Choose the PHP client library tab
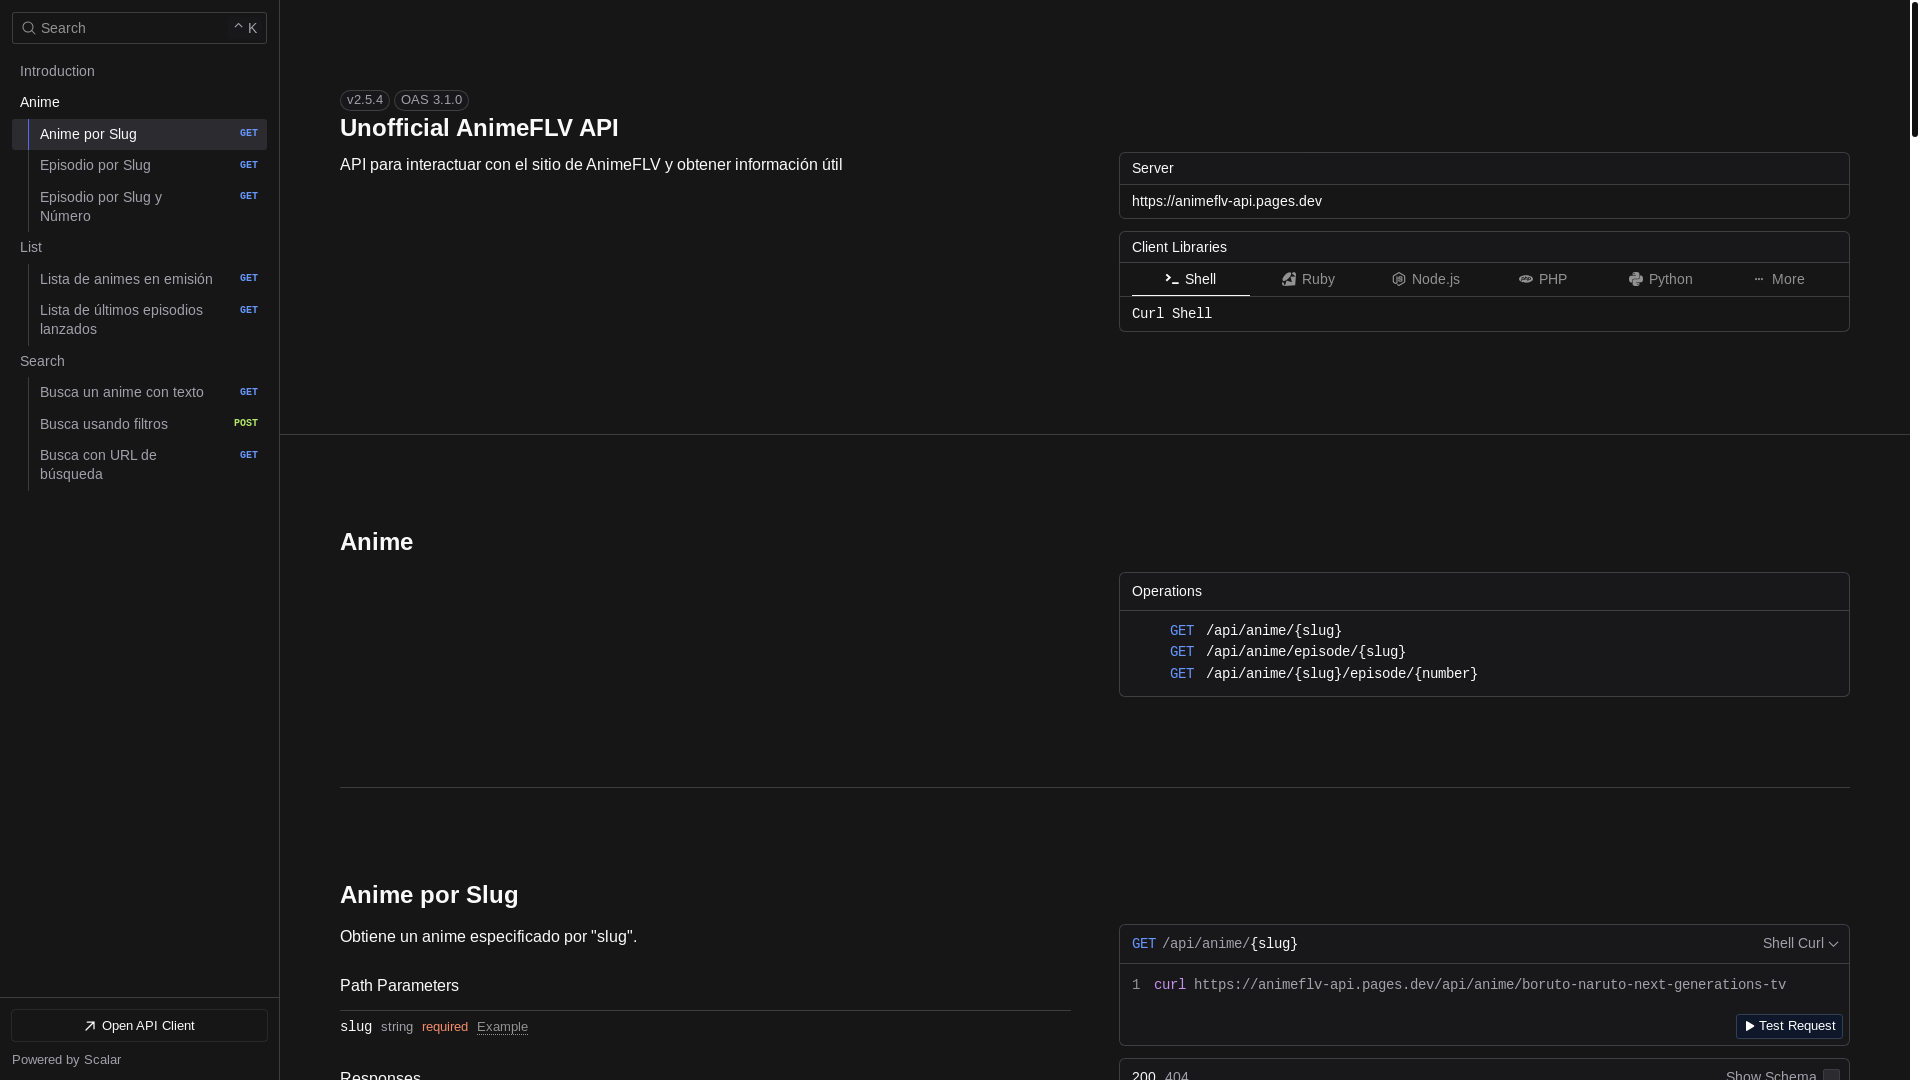Screen dimensions: 1920x1080 1543,279
